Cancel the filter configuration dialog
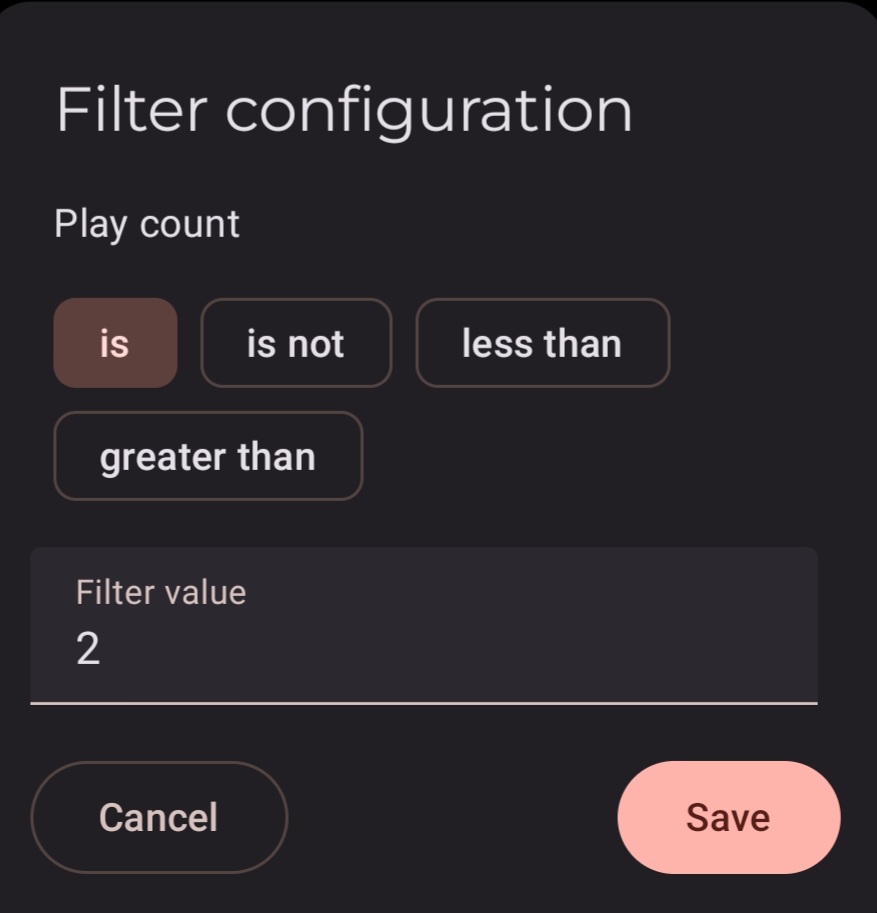877x913 pixels. point(159,817)
